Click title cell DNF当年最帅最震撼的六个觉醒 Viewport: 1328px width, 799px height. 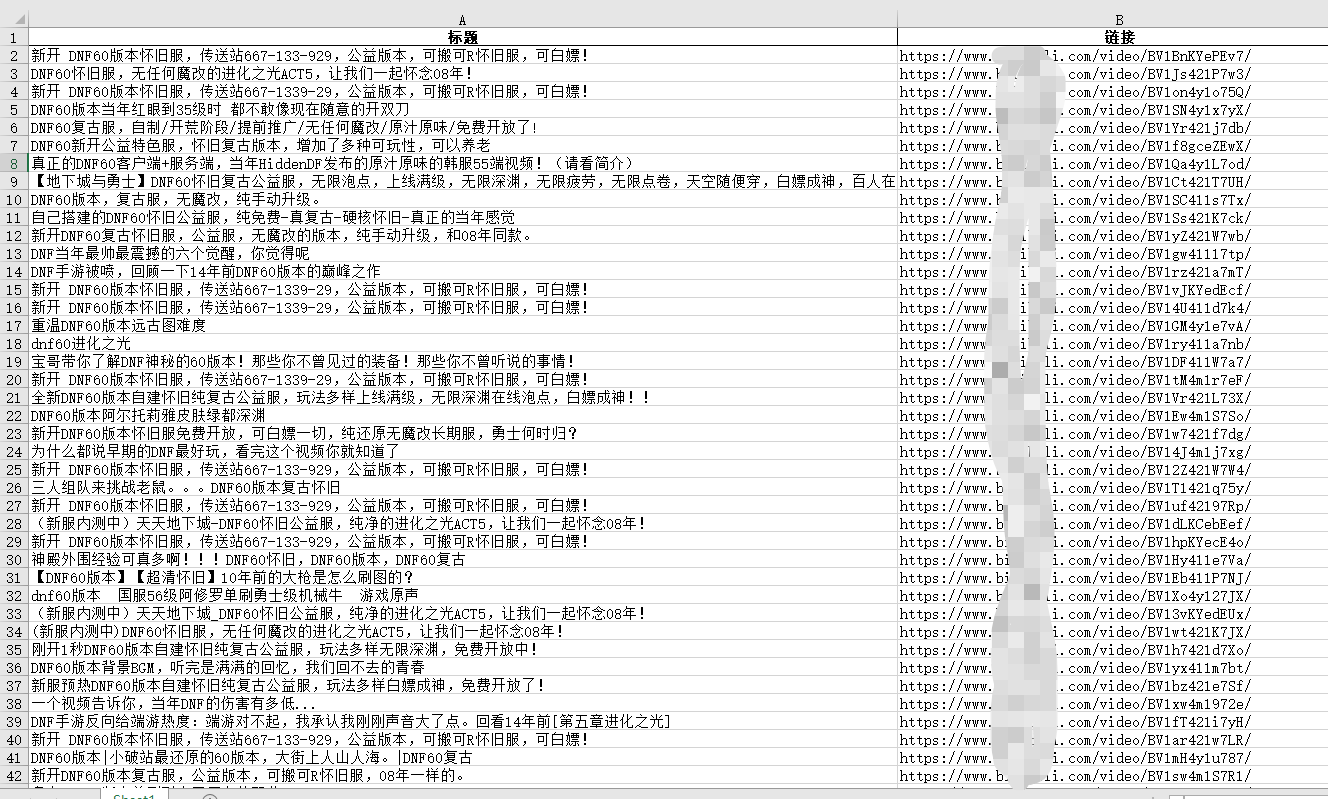click(462, 253)
